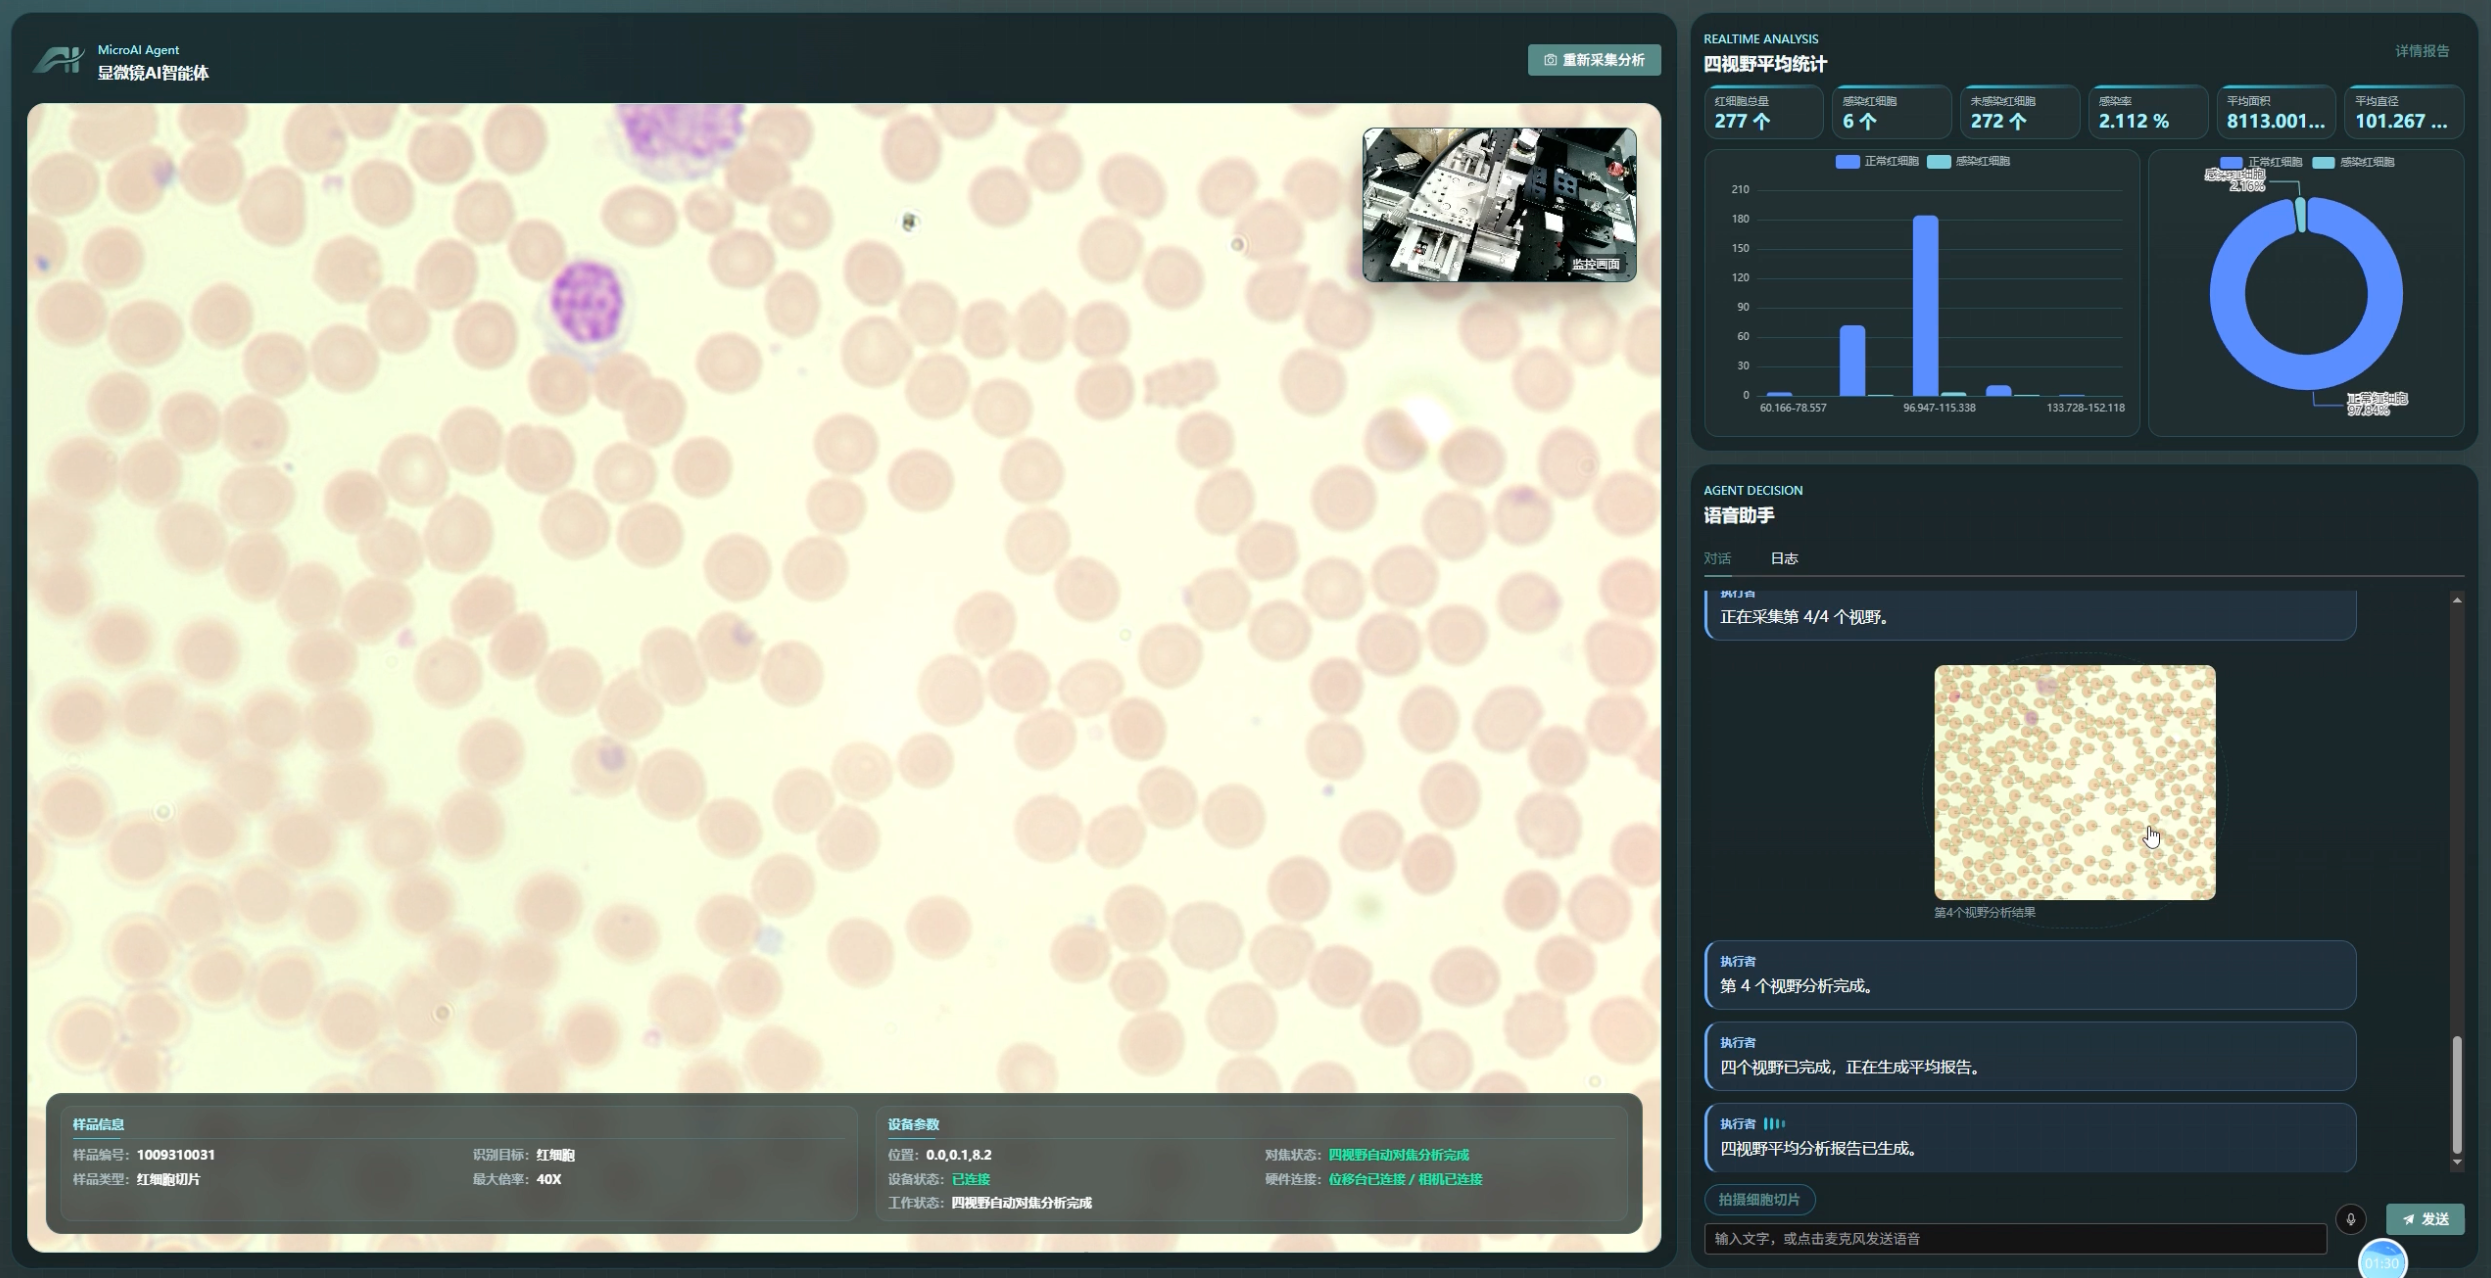2491x1278 pixels.
Task: Toggle 正常红细胞 legend in bar chart
Action: click(1877, 161)
